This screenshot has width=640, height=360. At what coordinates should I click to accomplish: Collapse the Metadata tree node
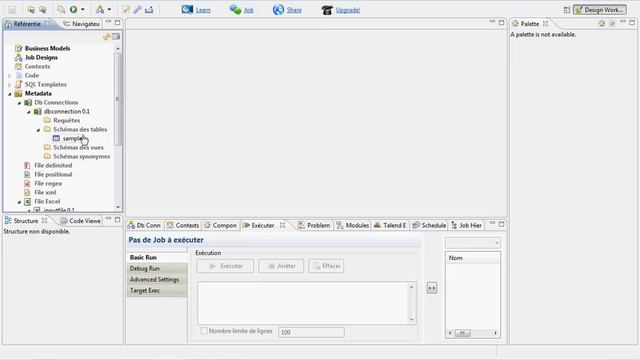click(x=10, y=93)
